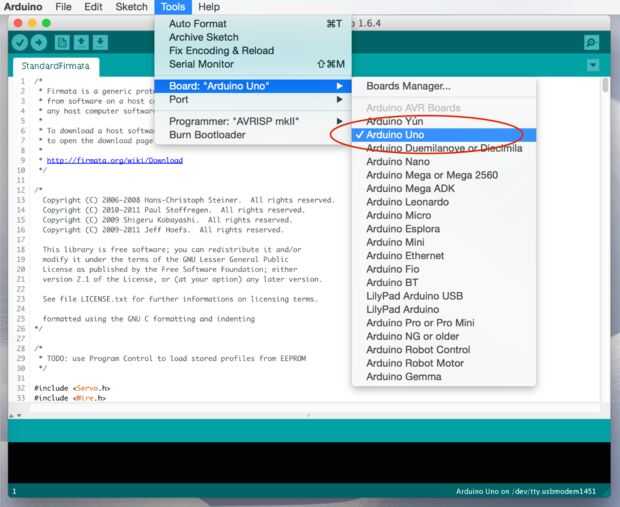620x507 pixels.
Task: Select Arduino Nano board
Action: point(444,162)
